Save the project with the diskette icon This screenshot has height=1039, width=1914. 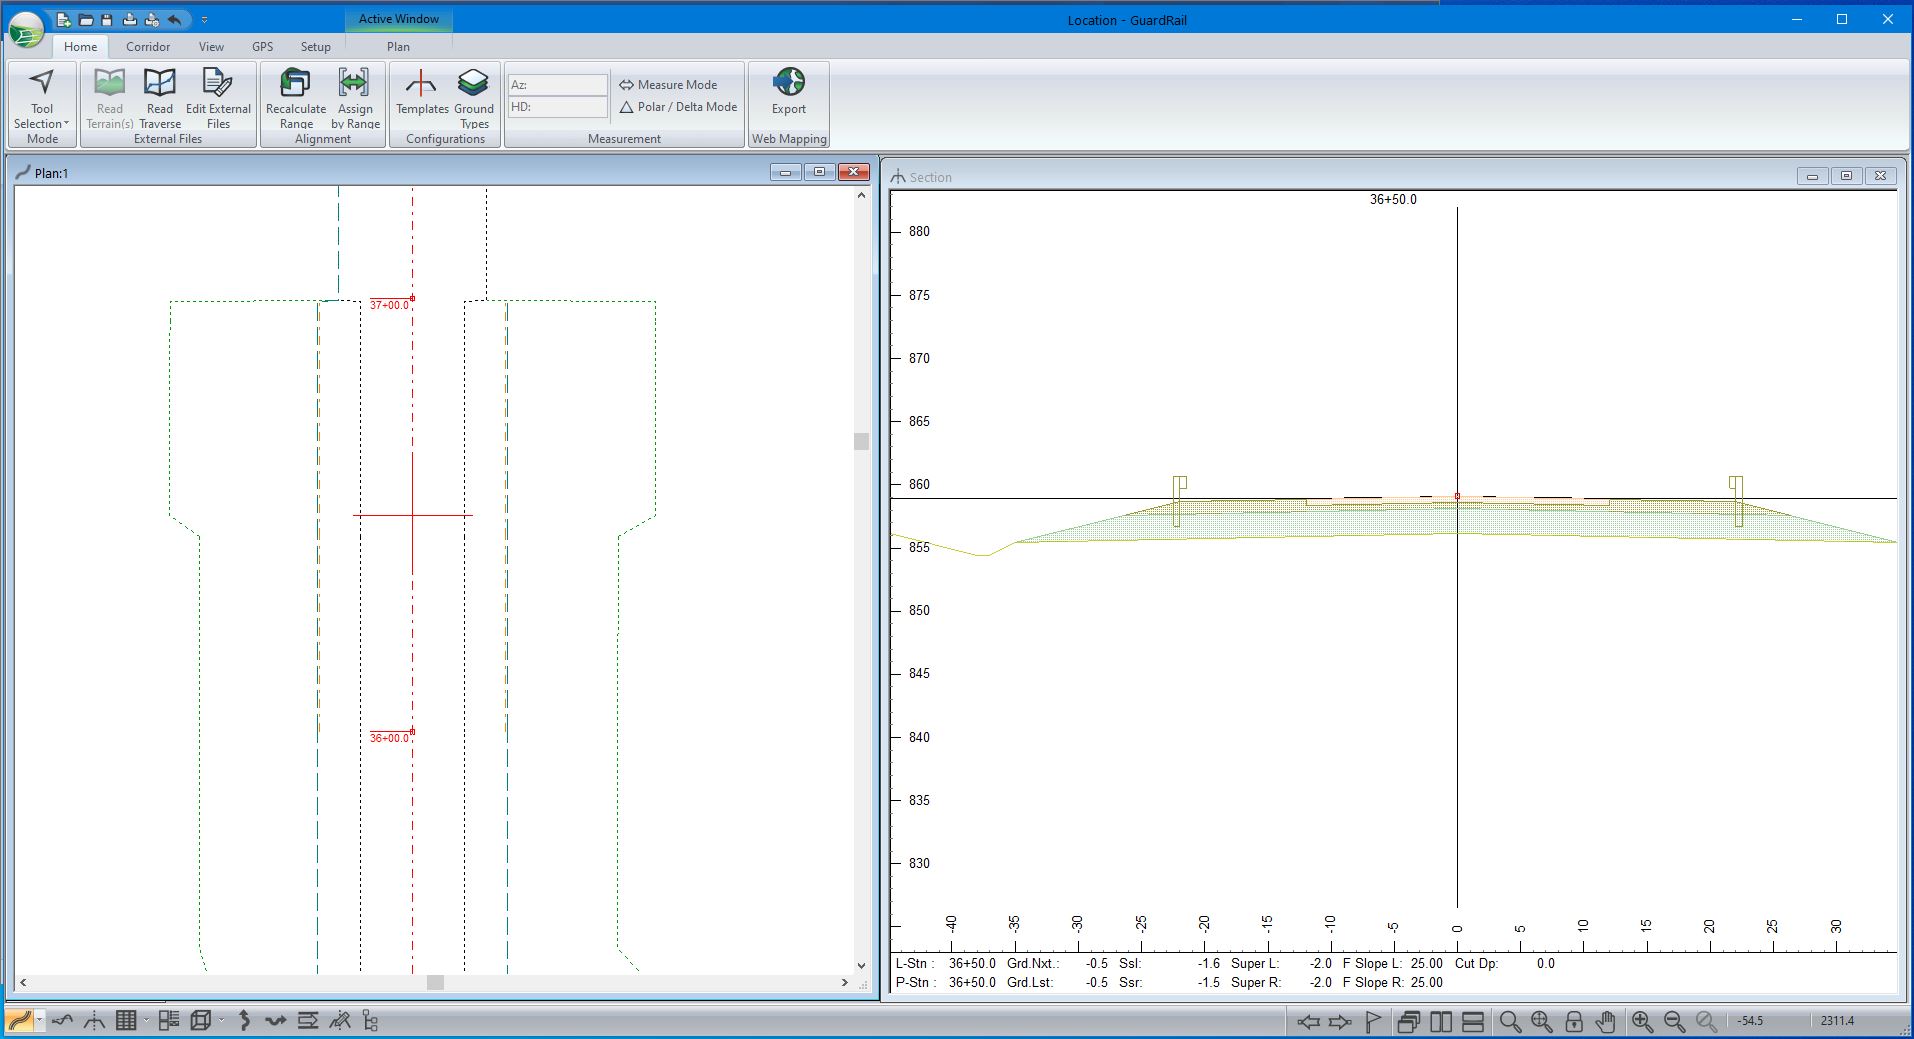[107, 19]
